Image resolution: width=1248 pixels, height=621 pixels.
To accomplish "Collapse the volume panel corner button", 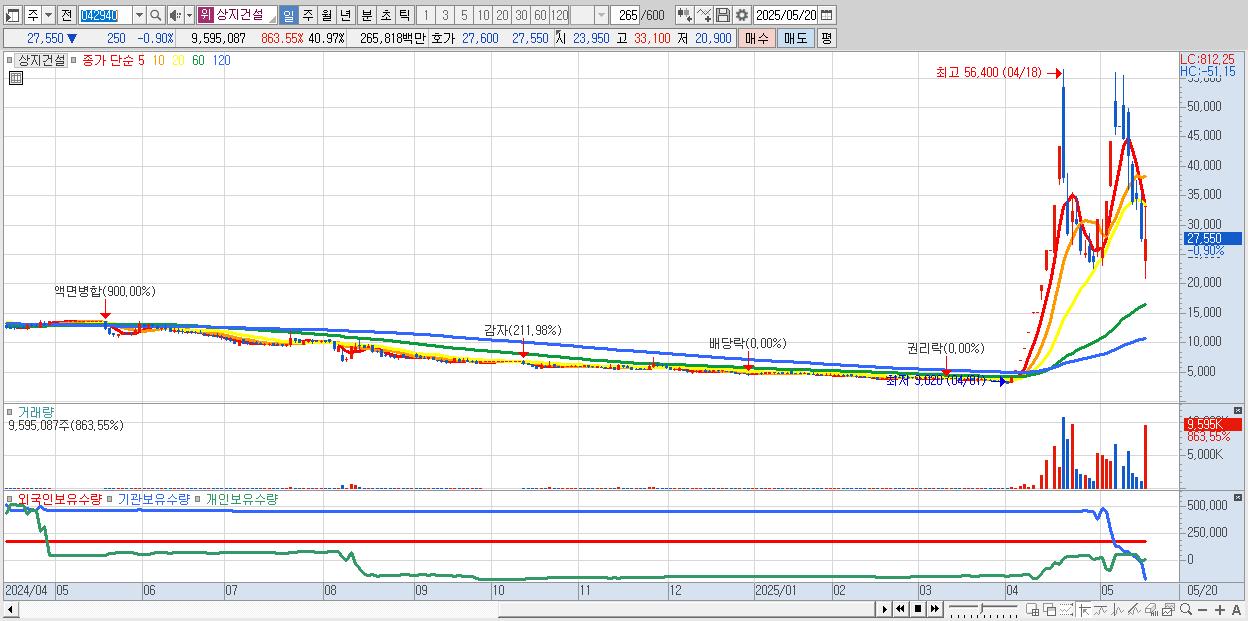I will pos(1239,410).
